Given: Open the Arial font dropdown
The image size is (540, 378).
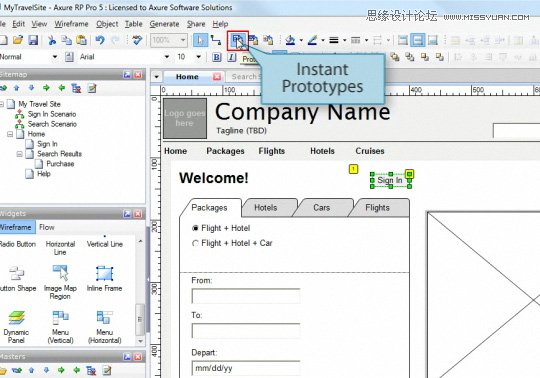Looking at the screenshot, I should 167,57.
